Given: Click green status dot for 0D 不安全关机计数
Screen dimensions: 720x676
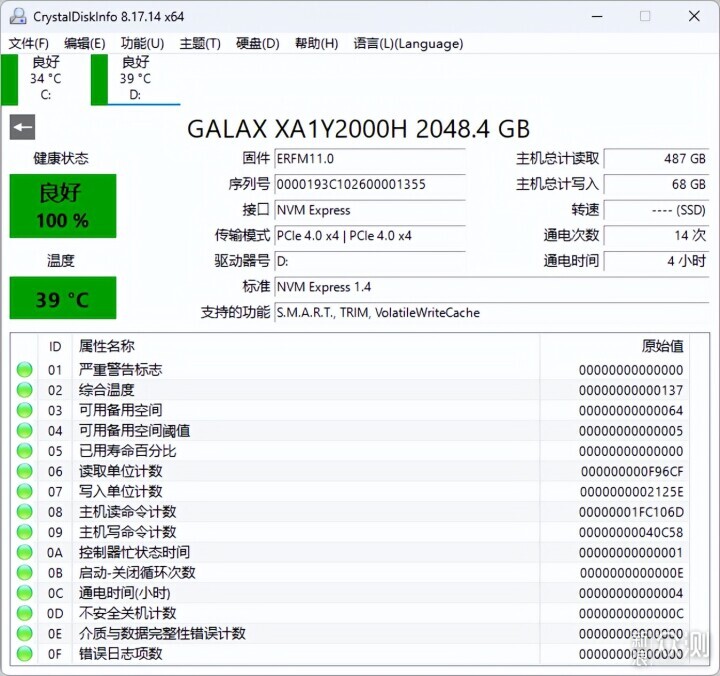Looking at the screenshot, I should pyautogui.click(x=24, y=613).
